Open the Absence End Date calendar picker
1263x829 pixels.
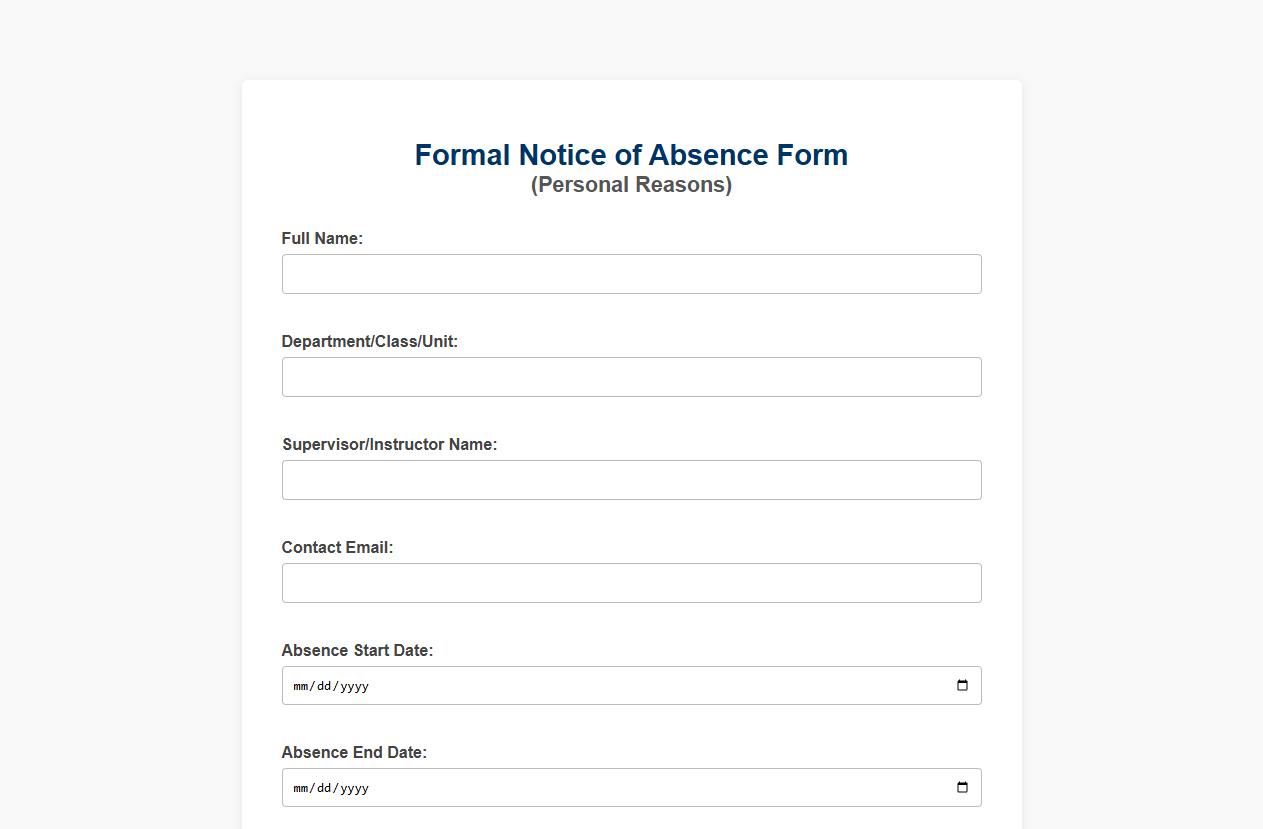click(x=962, y=787)
